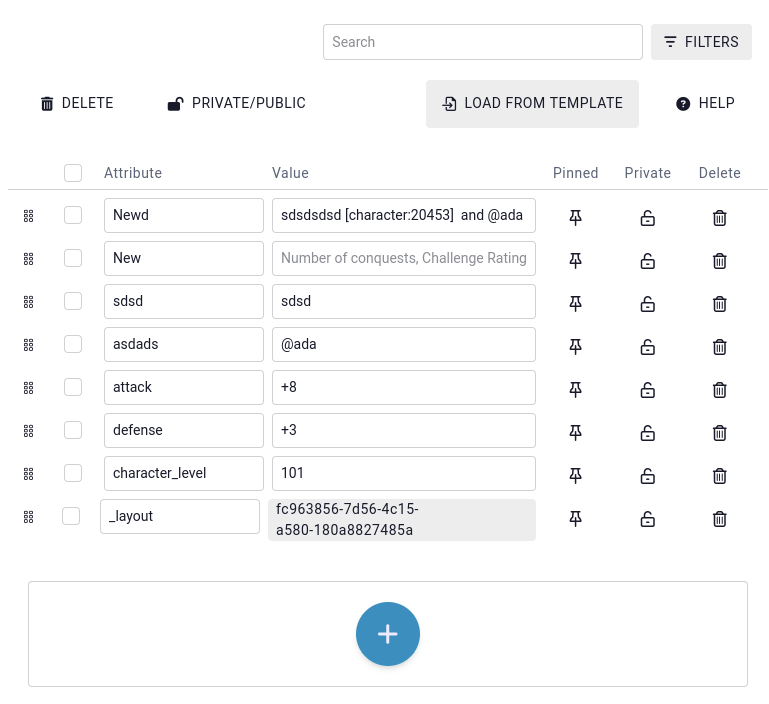Image resolution: width=769 pixels, height=704 pixels.
Task: Delete the _layout attribute row
Action: point(719,518)
